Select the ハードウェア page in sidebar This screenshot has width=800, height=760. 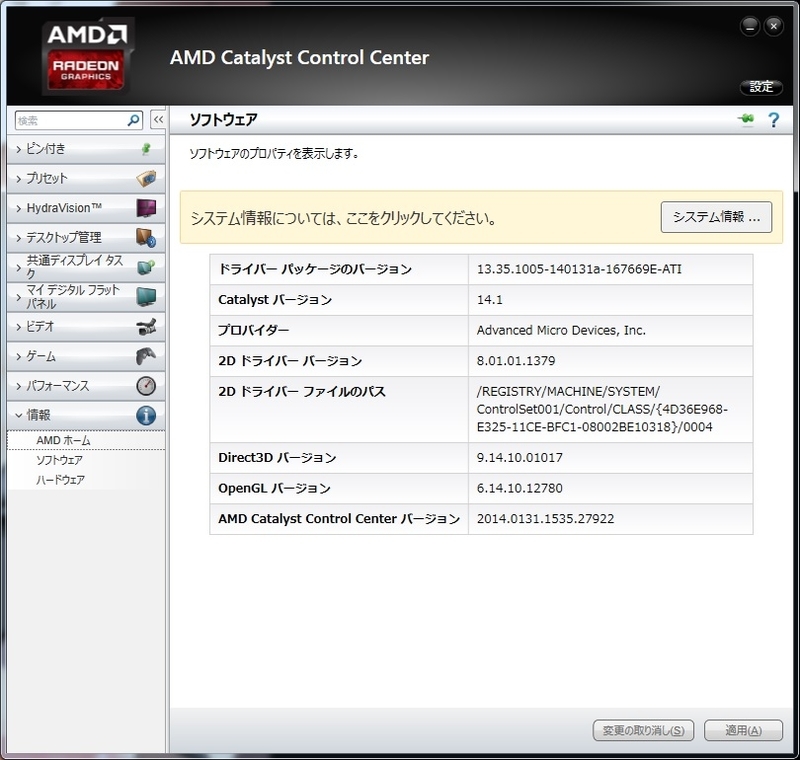86,480
